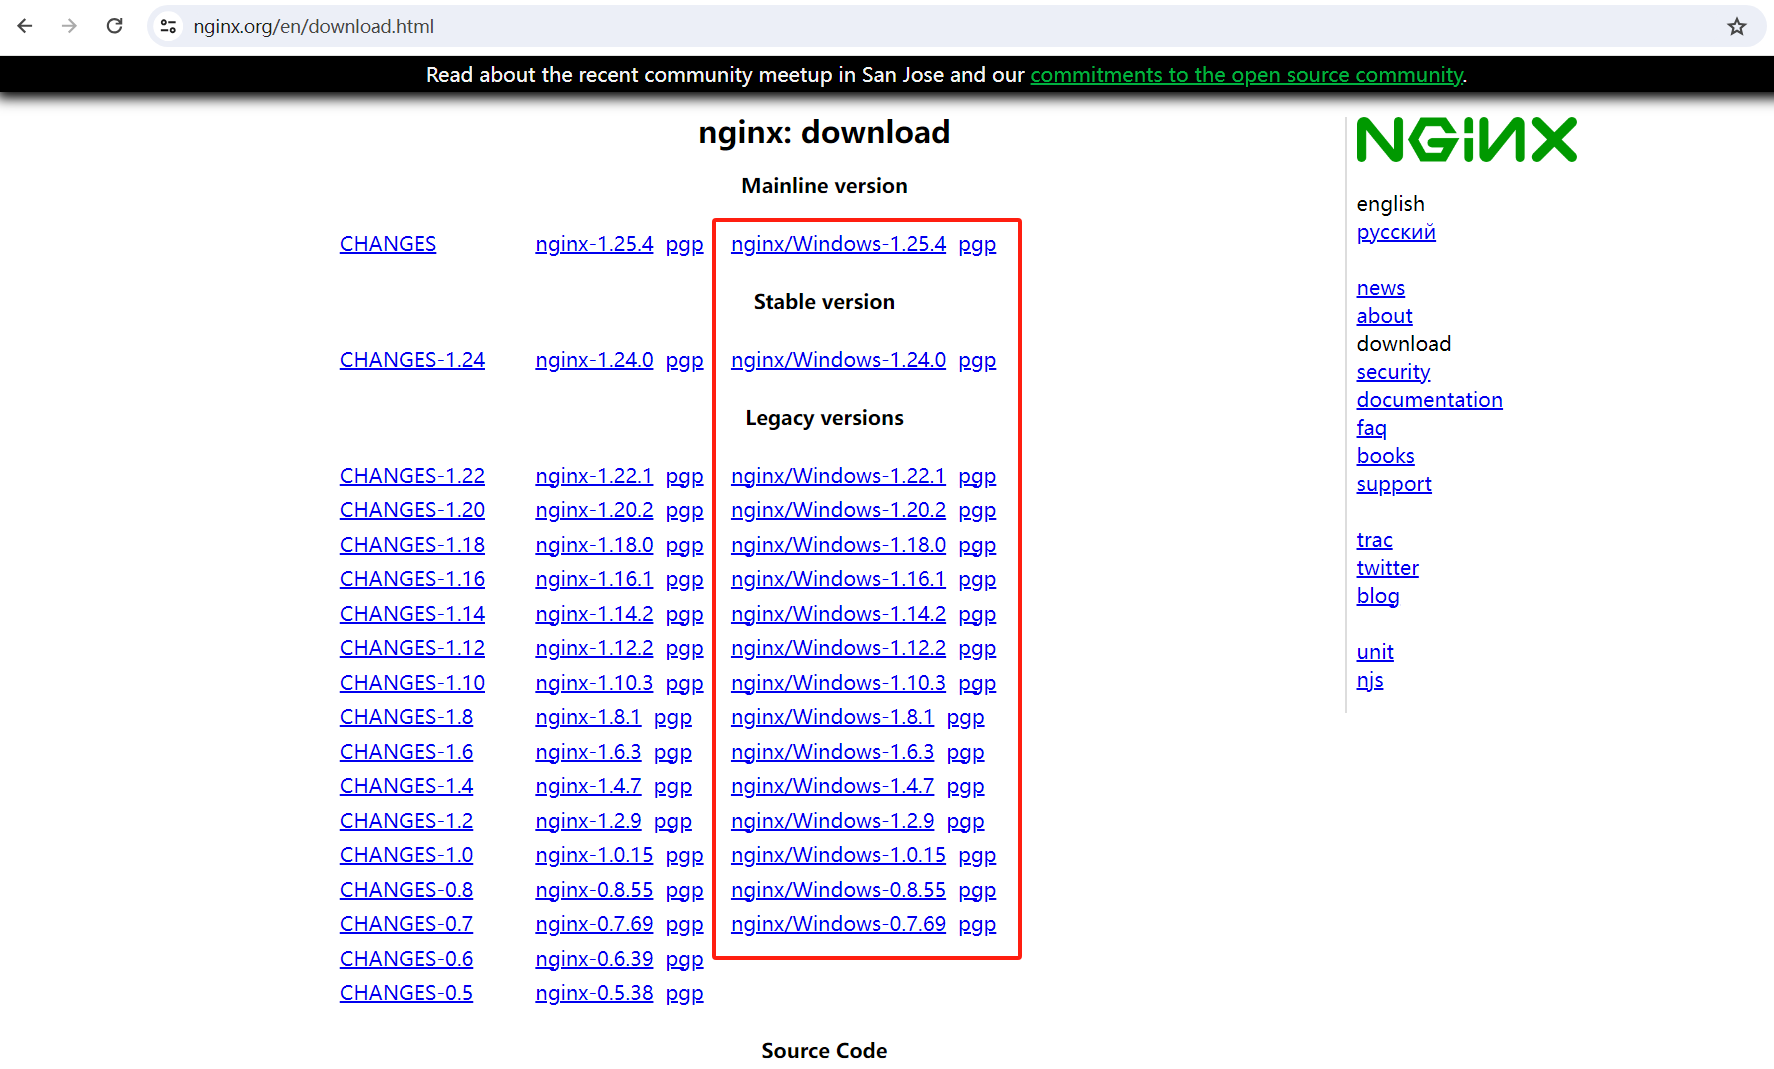The height and width of the screenshot is (1069, 1774).
Task: Open the blog sidebar link
Action: point(1377,596)
